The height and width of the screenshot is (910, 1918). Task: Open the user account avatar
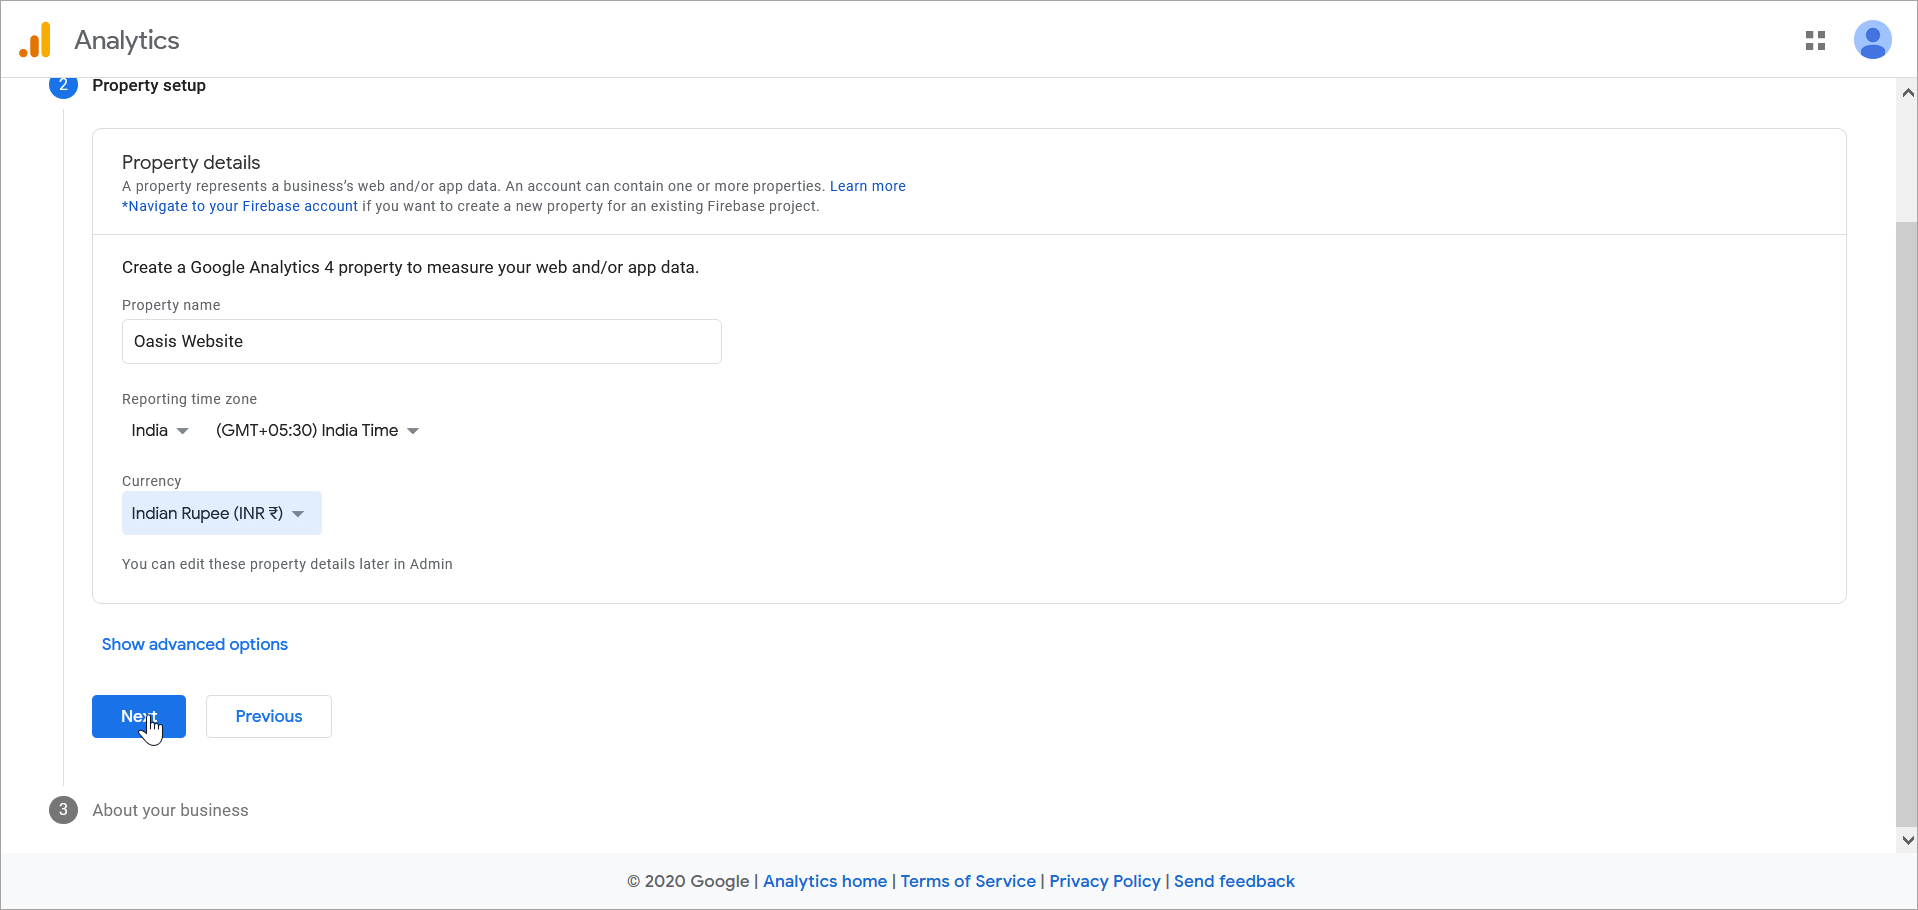click(x=1872, y=40)
